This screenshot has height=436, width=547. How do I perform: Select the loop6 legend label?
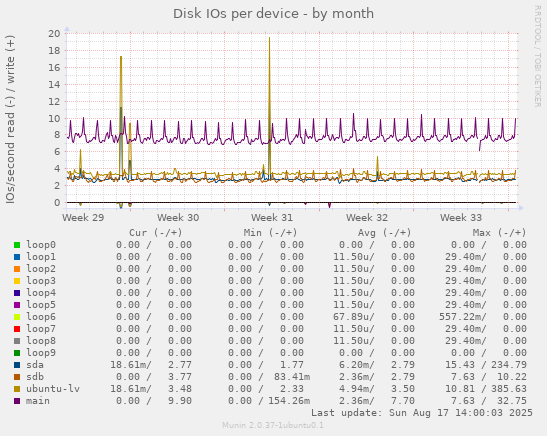coord(41,317)
